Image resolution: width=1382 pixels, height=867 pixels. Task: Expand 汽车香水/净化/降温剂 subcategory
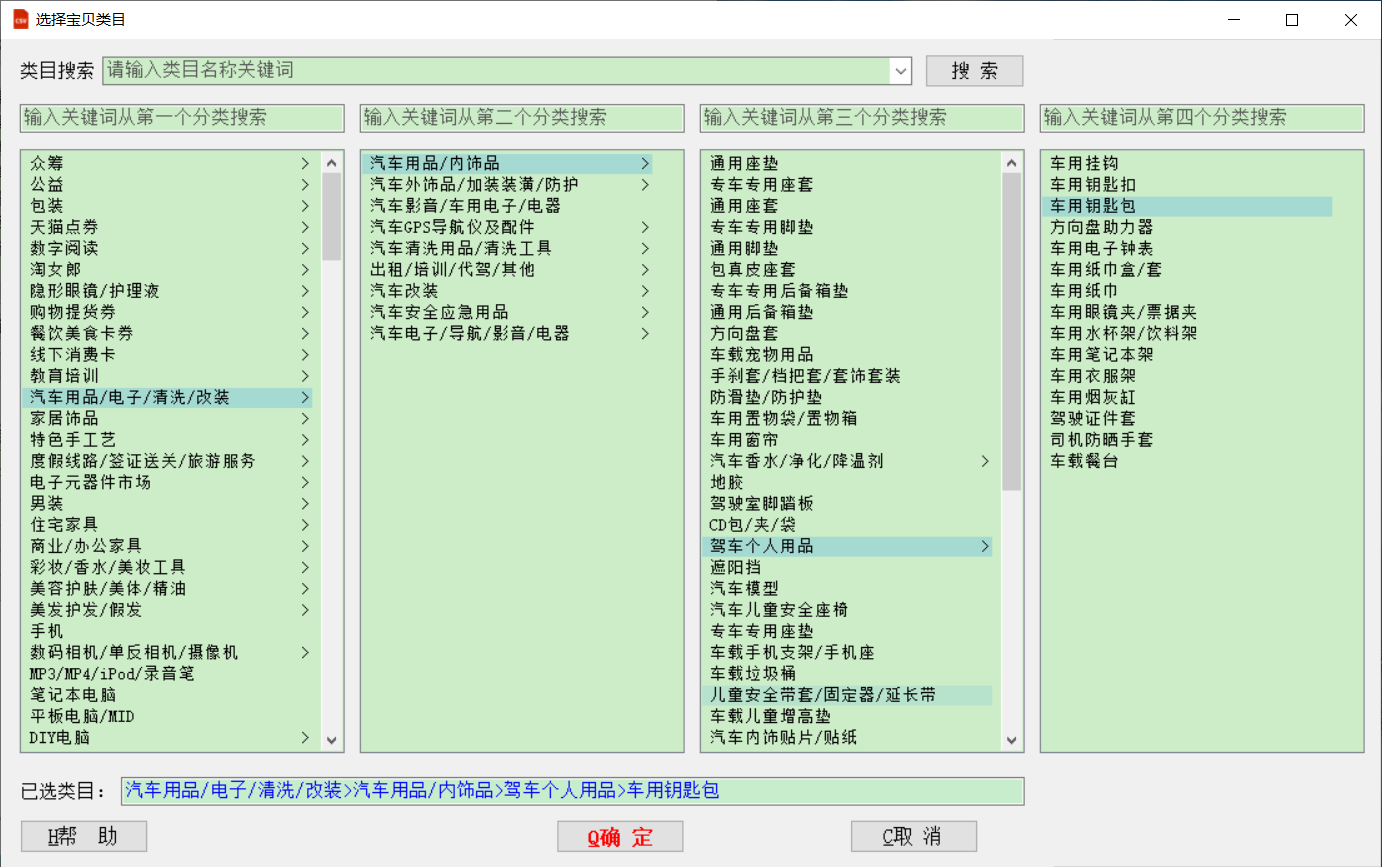pos(984,462)
